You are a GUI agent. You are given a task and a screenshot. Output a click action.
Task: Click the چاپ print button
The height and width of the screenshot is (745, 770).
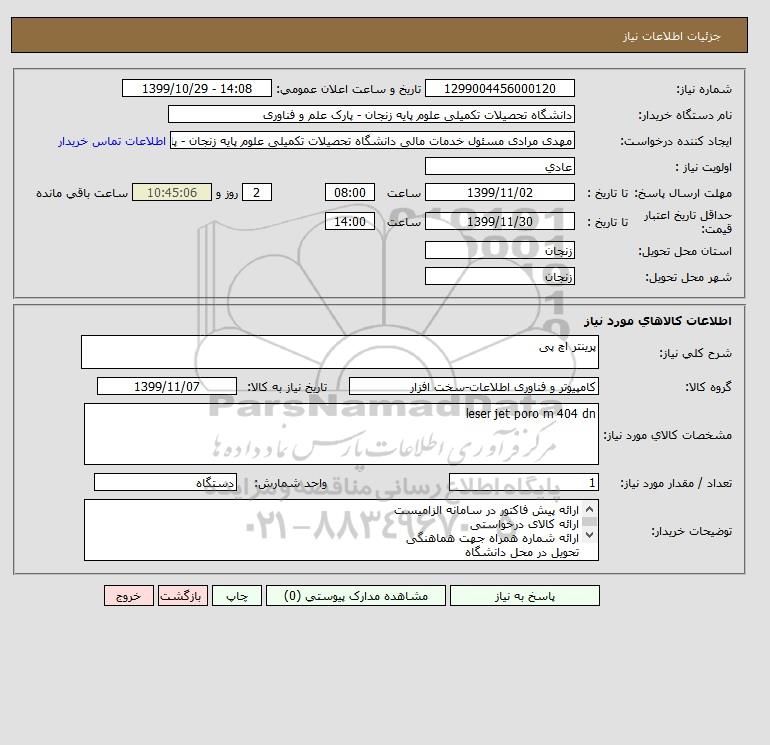pos(237,596)
